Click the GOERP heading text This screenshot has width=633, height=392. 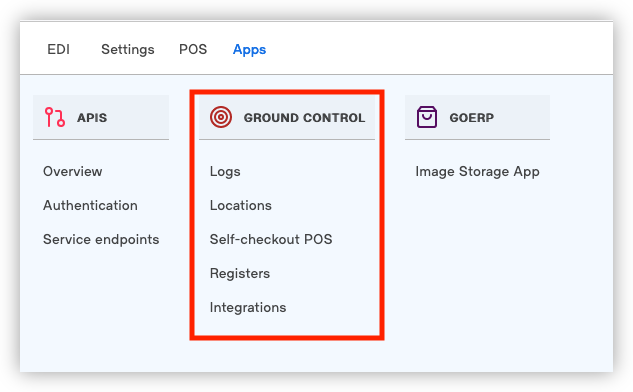click(x=472, y=117)
